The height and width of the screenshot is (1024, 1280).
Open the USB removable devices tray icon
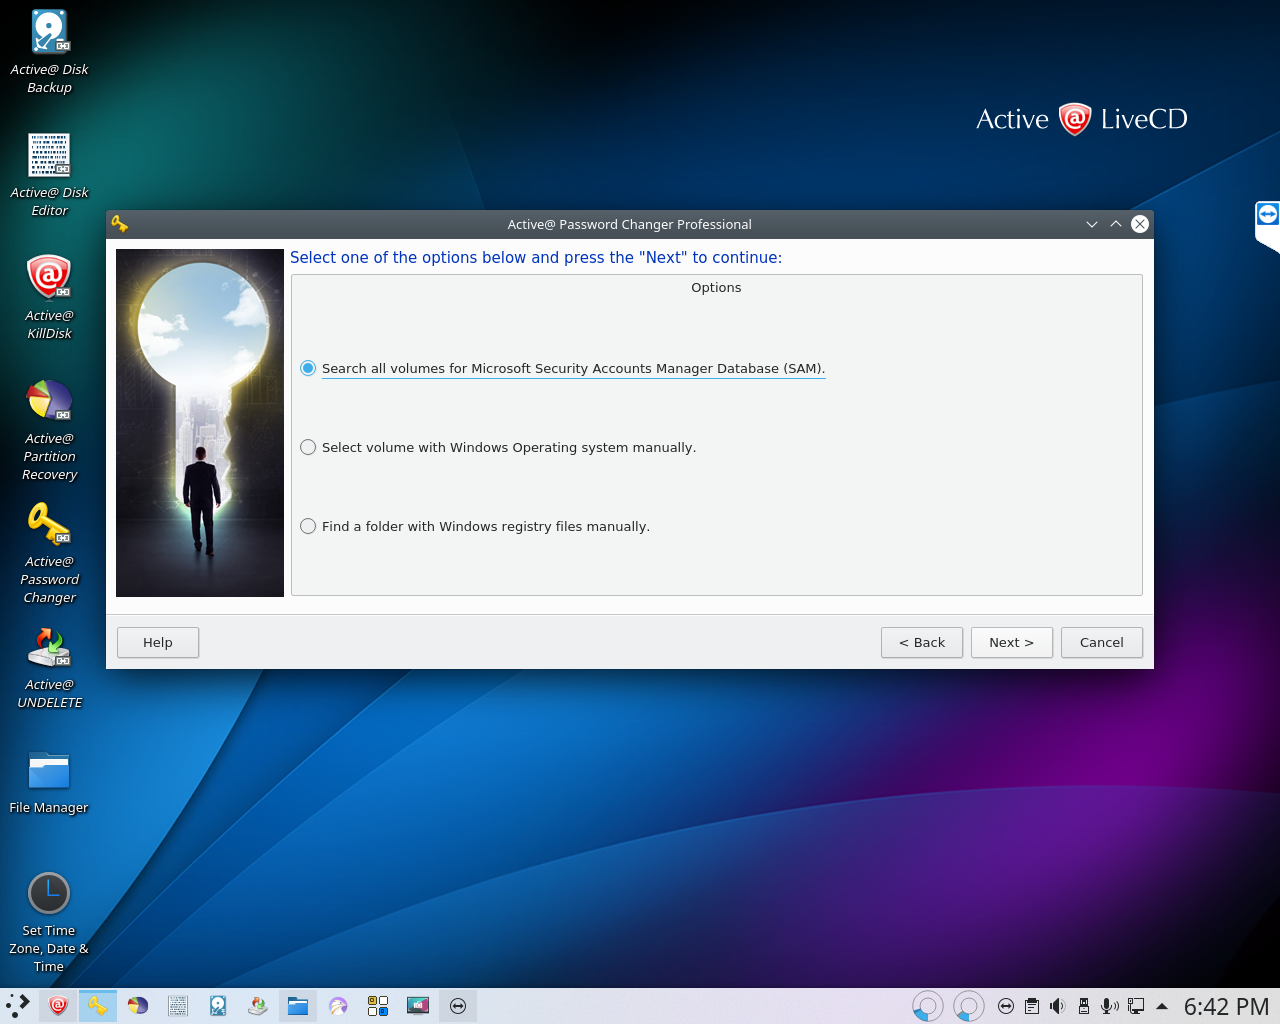pos(1084,1006)
